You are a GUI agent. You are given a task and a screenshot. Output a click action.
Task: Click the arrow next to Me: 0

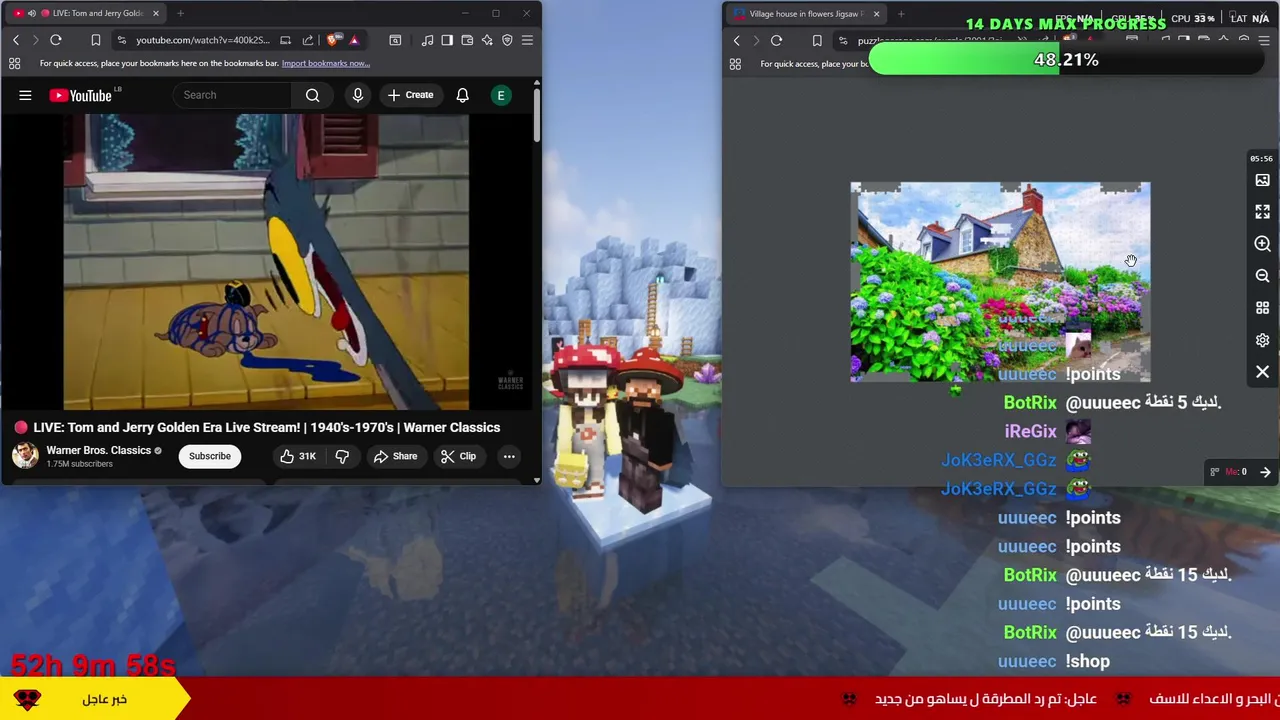1265,472
